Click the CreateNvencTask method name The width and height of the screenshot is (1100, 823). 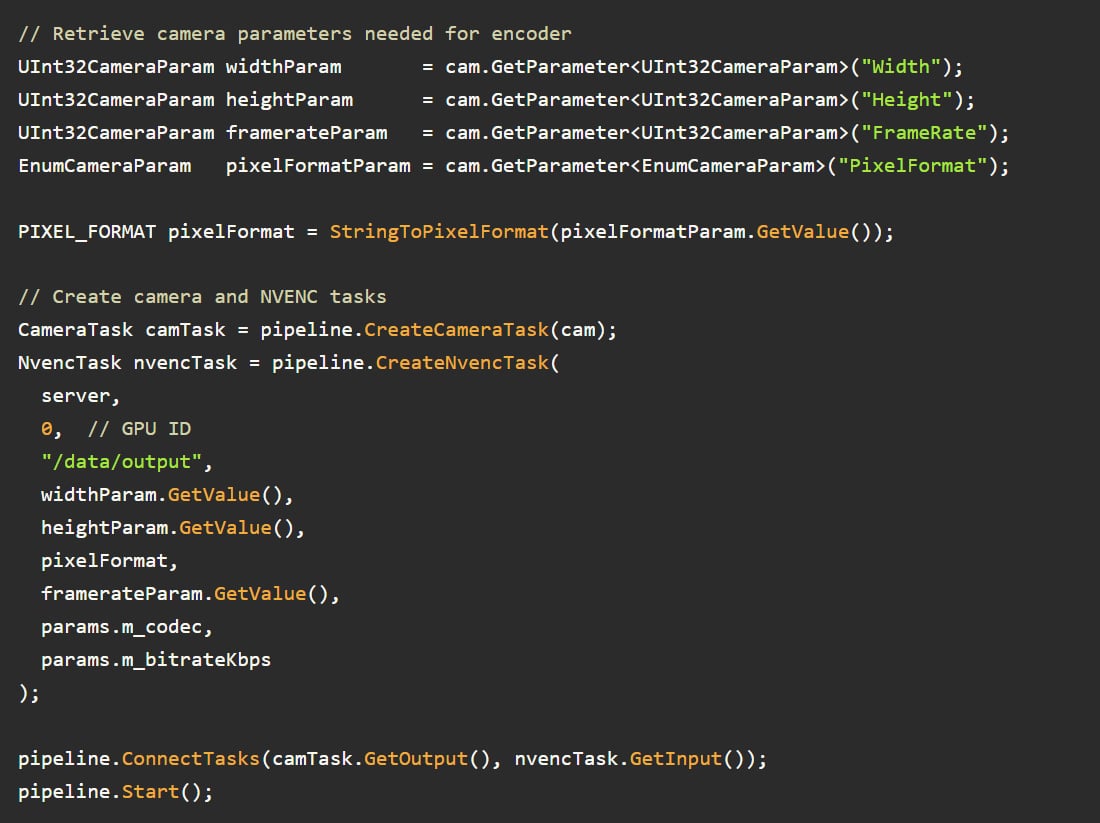click(x=462, y=363)
